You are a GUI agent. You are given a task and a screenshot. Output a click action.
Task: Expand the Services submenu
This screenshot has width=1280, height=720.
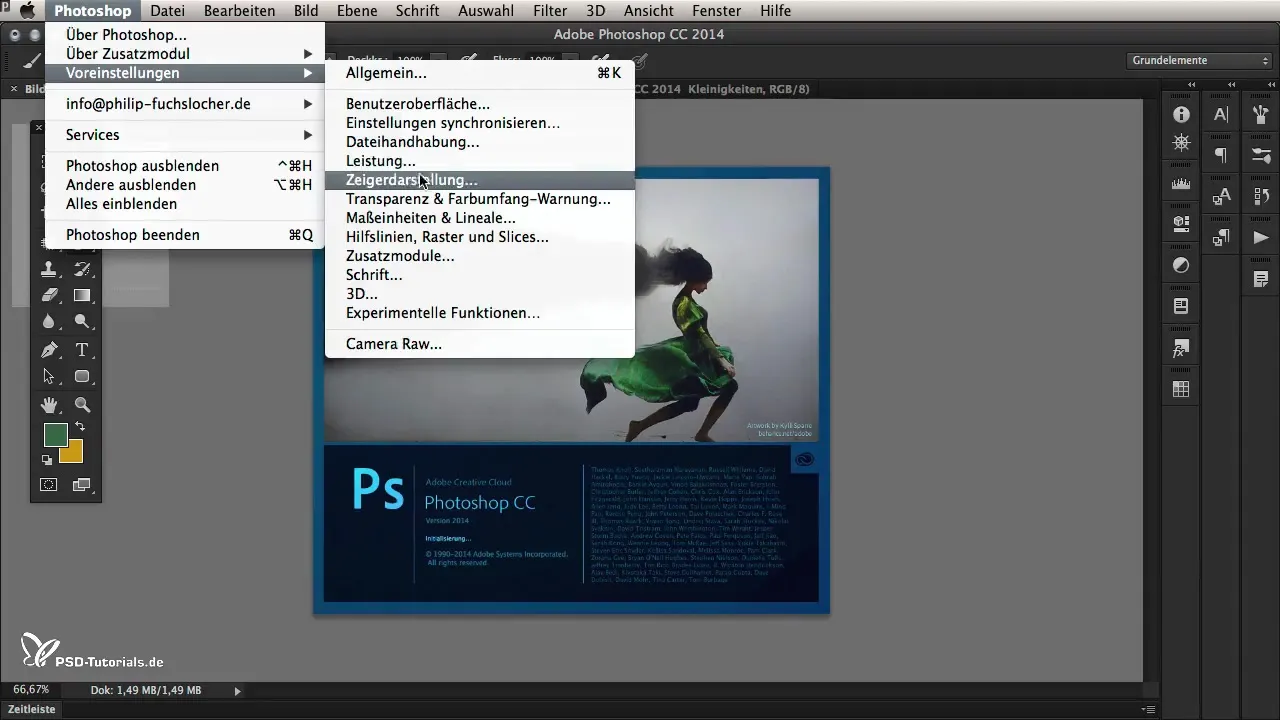point(185,135)
